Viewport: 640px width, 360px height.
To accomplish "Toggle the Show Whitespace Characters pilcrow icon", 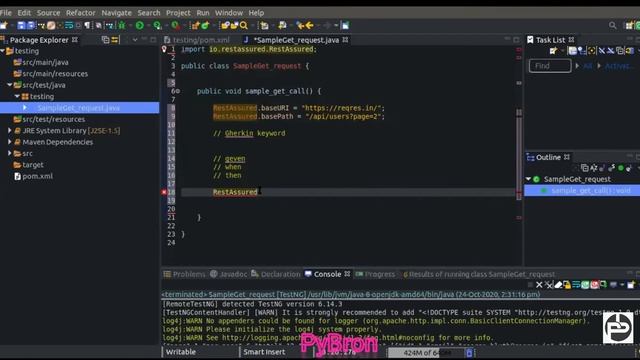I will 87,25.
